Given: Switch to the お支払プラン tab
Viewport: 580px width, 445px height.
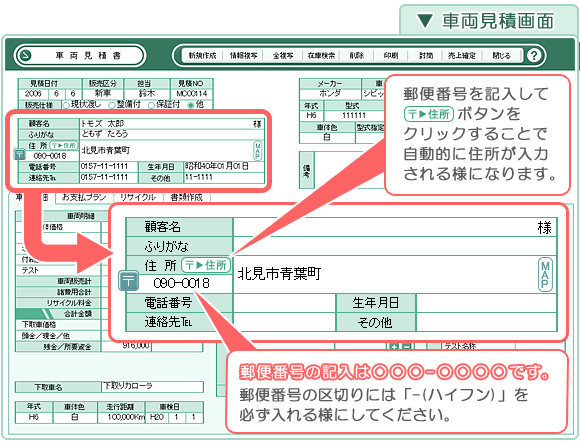Looking at the screenshot, I should (x=84, y=198).
